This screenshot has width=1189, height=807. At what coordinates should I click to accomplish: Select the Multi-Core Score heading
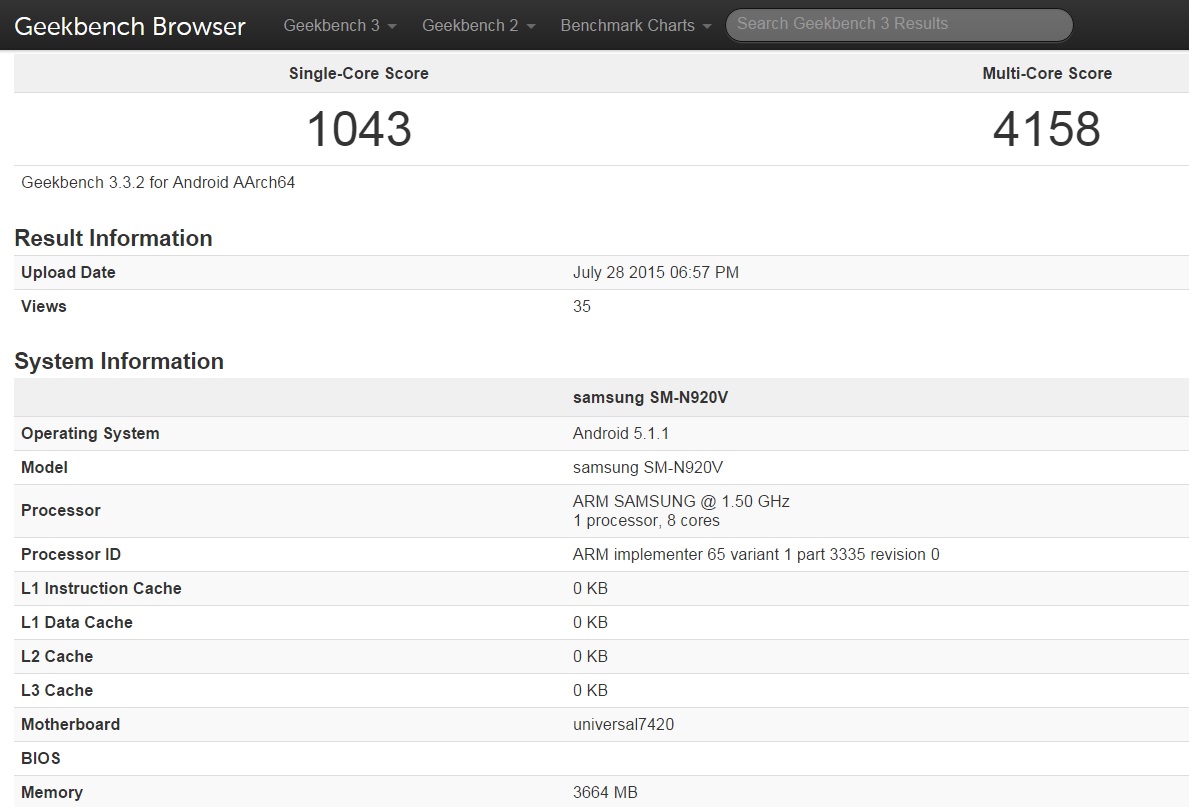click(x=1047, y=74)
